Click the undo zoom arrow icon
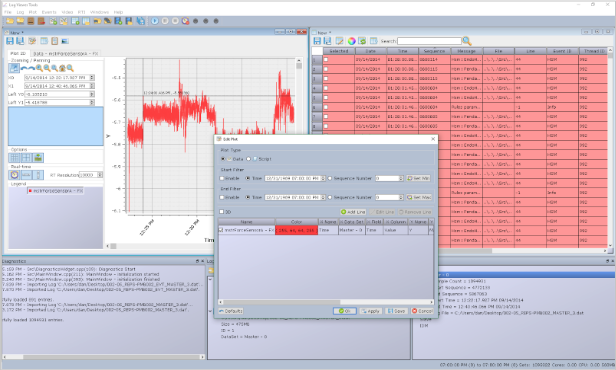This screenshot has width=616, height=370. pyautogui.click(x=24, y=68)
